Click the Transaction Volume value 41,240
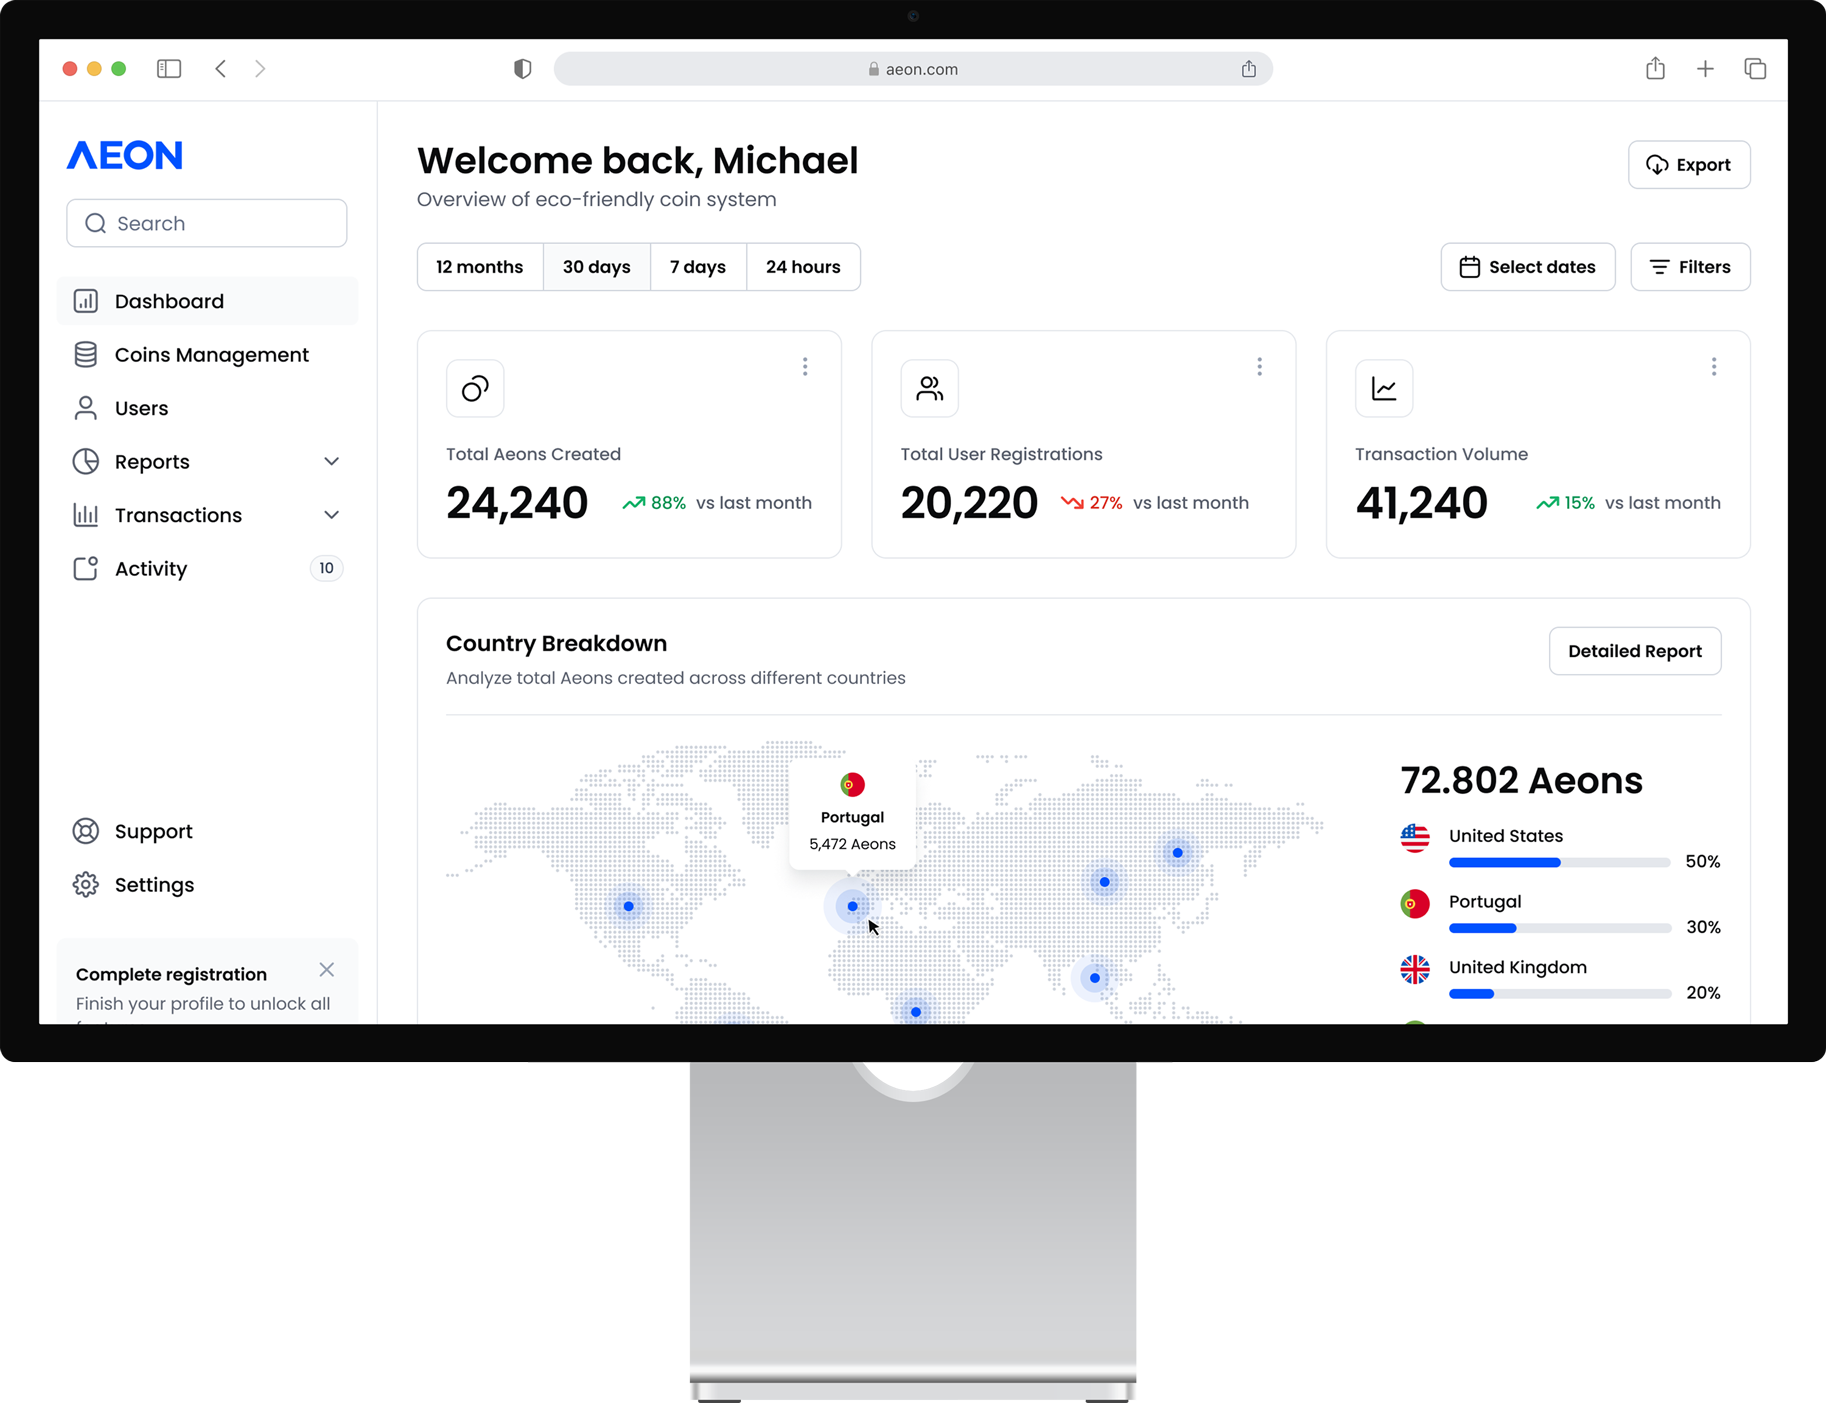Image resolution: width=1826 pixels, height=1403 pixels. coord(1421,503)
